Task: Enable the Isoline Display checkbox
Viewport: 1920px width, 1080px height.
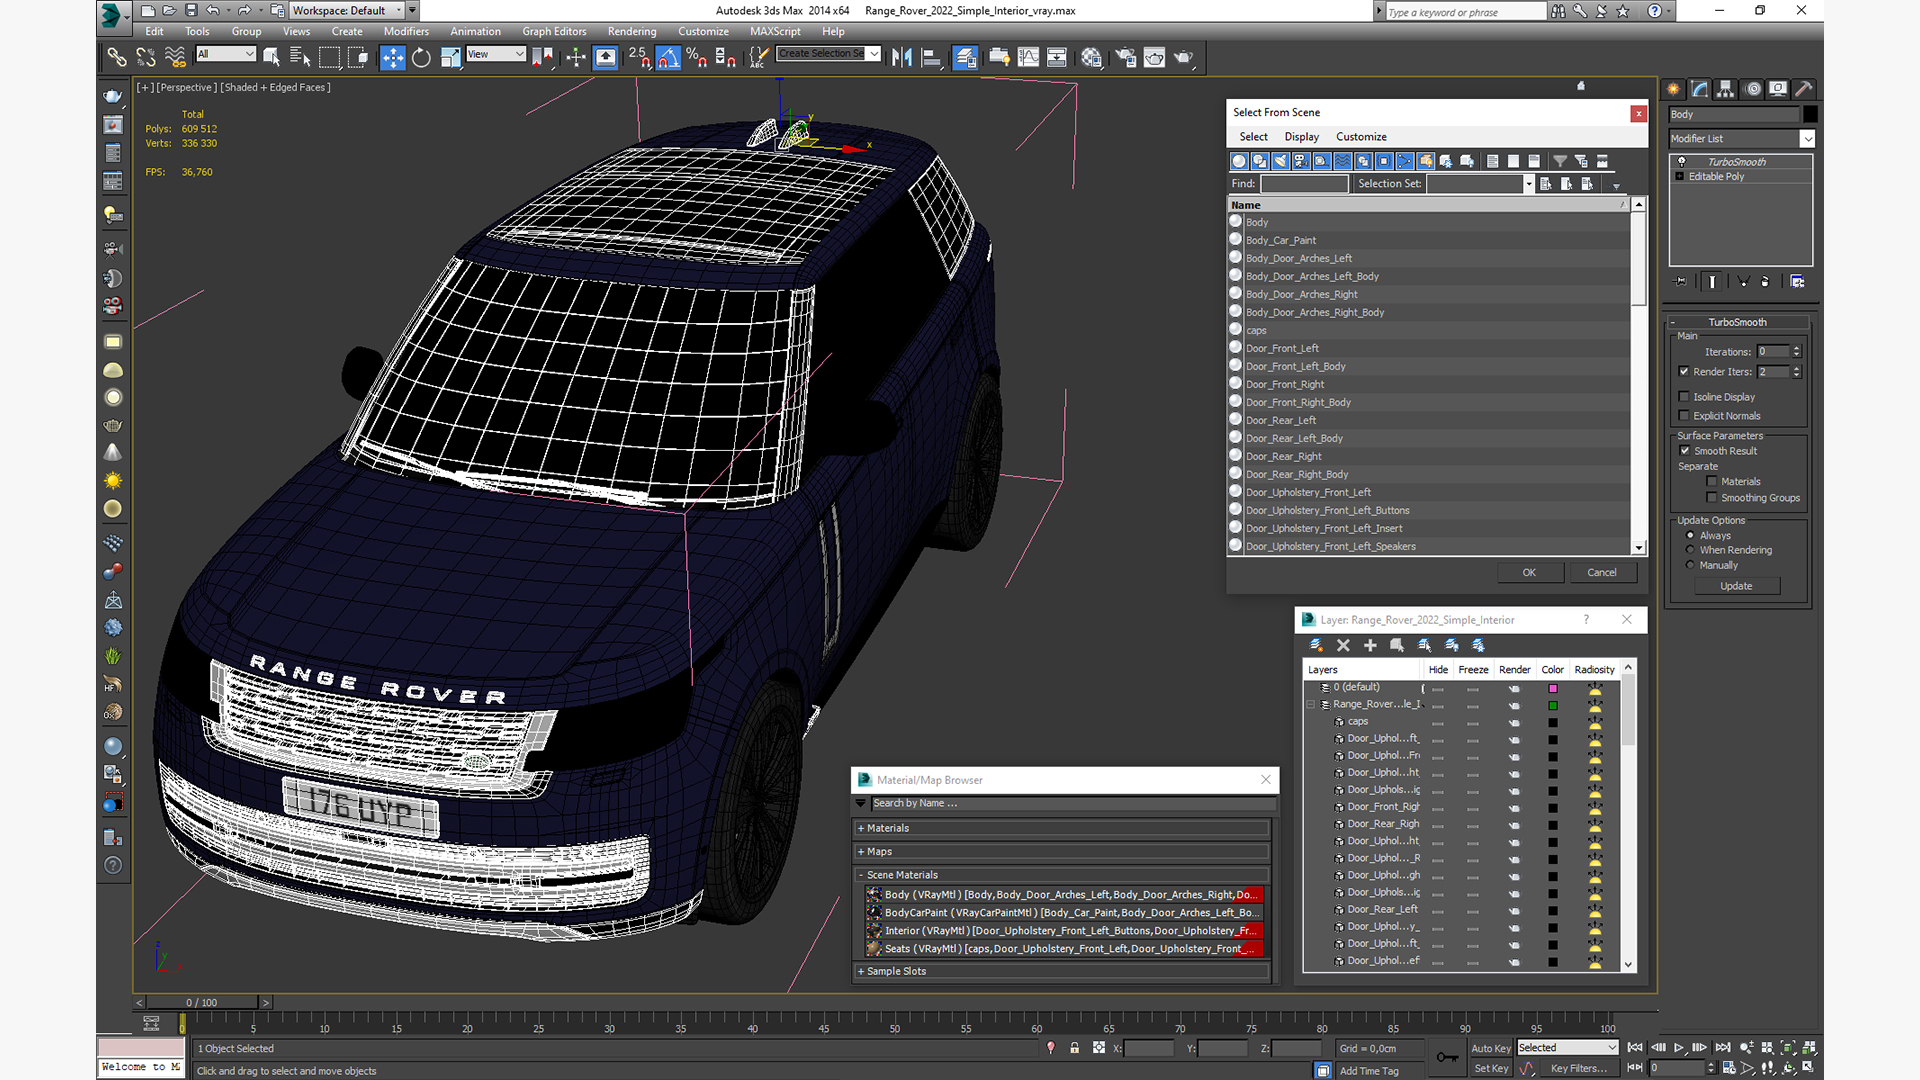Action: [1684, 397]
